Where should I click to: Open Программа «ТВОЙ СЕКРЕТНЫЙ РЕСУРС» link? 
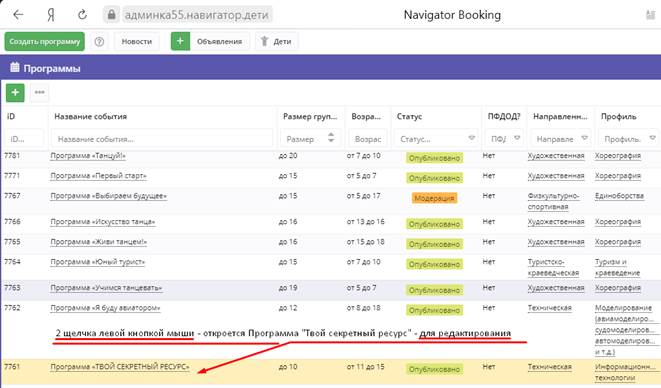pyautogui.click(x=120, y=367)
